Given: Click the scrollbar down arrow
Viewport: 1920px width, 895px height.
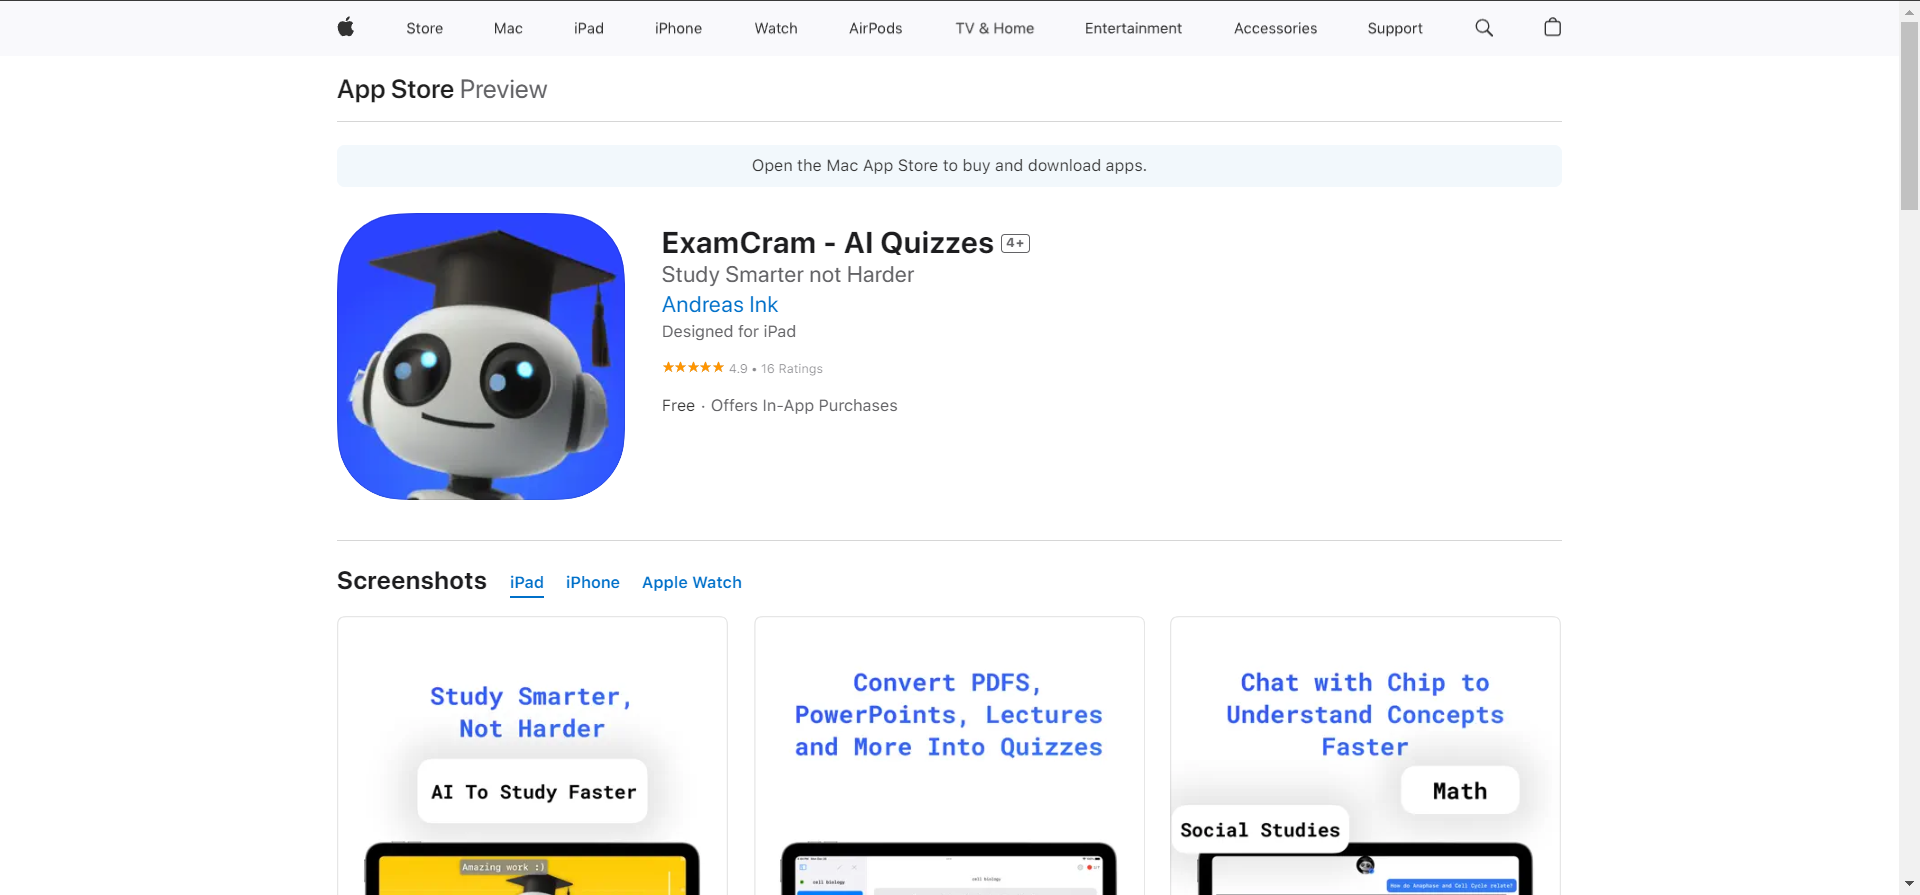Looking at the screenshot, I should (x=1909, y=885).
